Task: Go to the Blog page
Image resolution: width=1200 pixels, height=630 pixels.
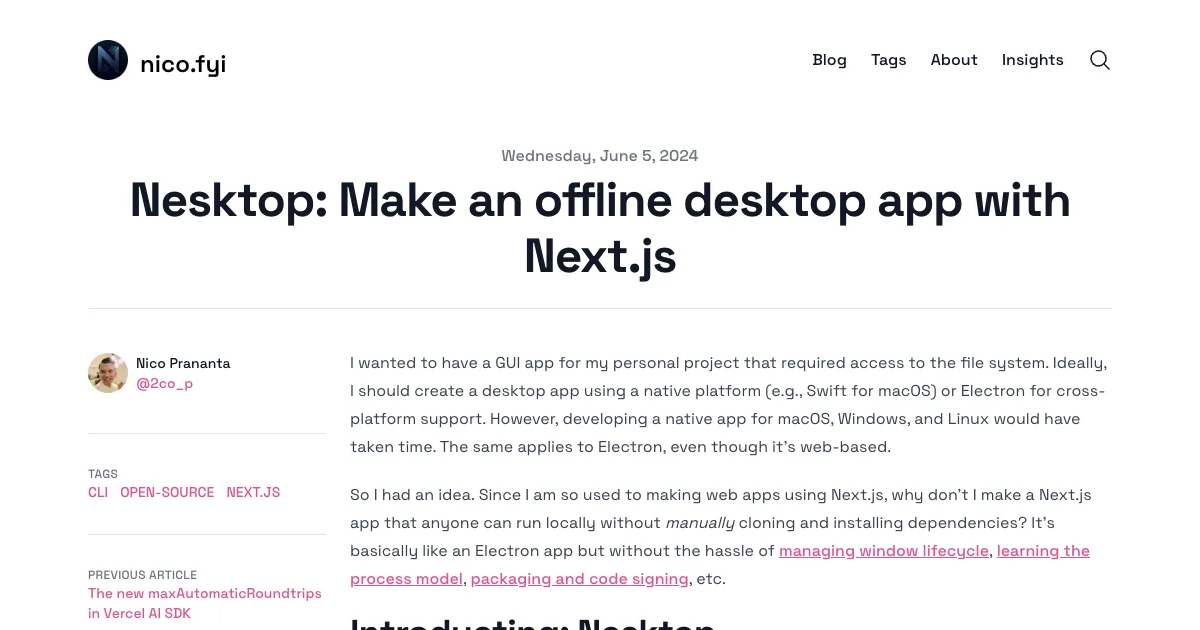Action: pos(829,60)
